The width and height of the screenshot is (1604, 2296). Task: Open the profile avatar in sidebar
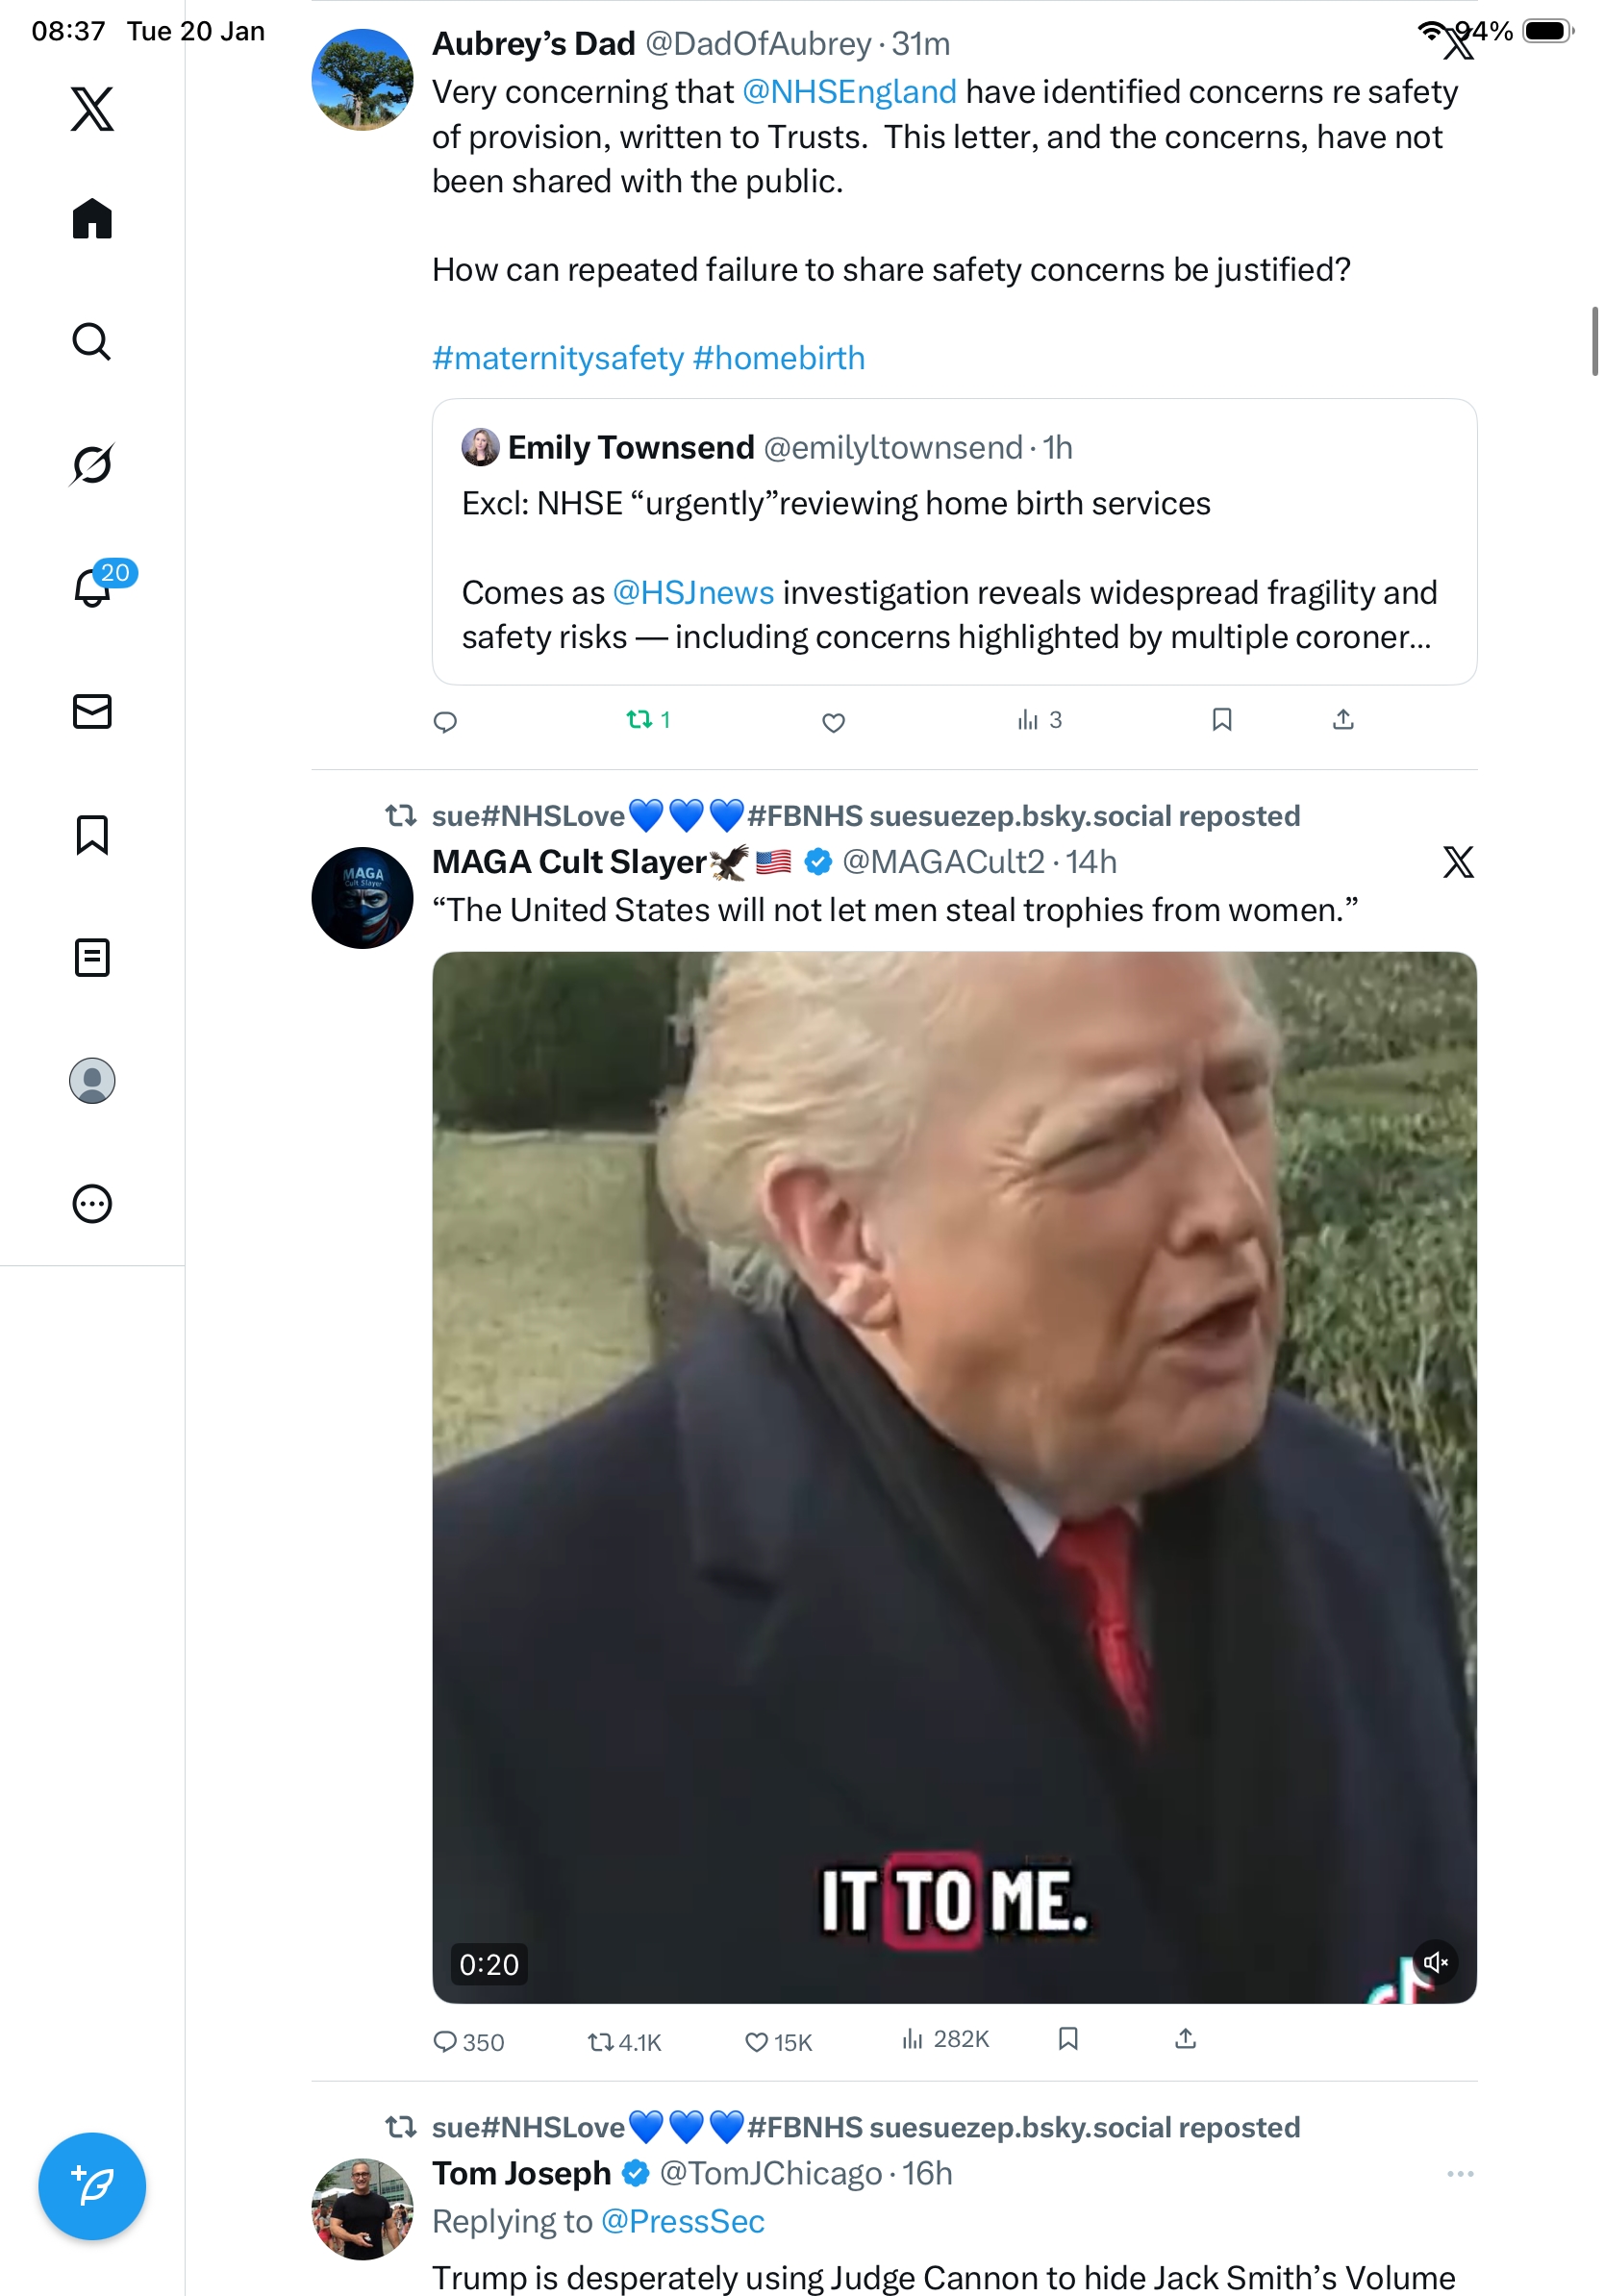point(92,1080)
